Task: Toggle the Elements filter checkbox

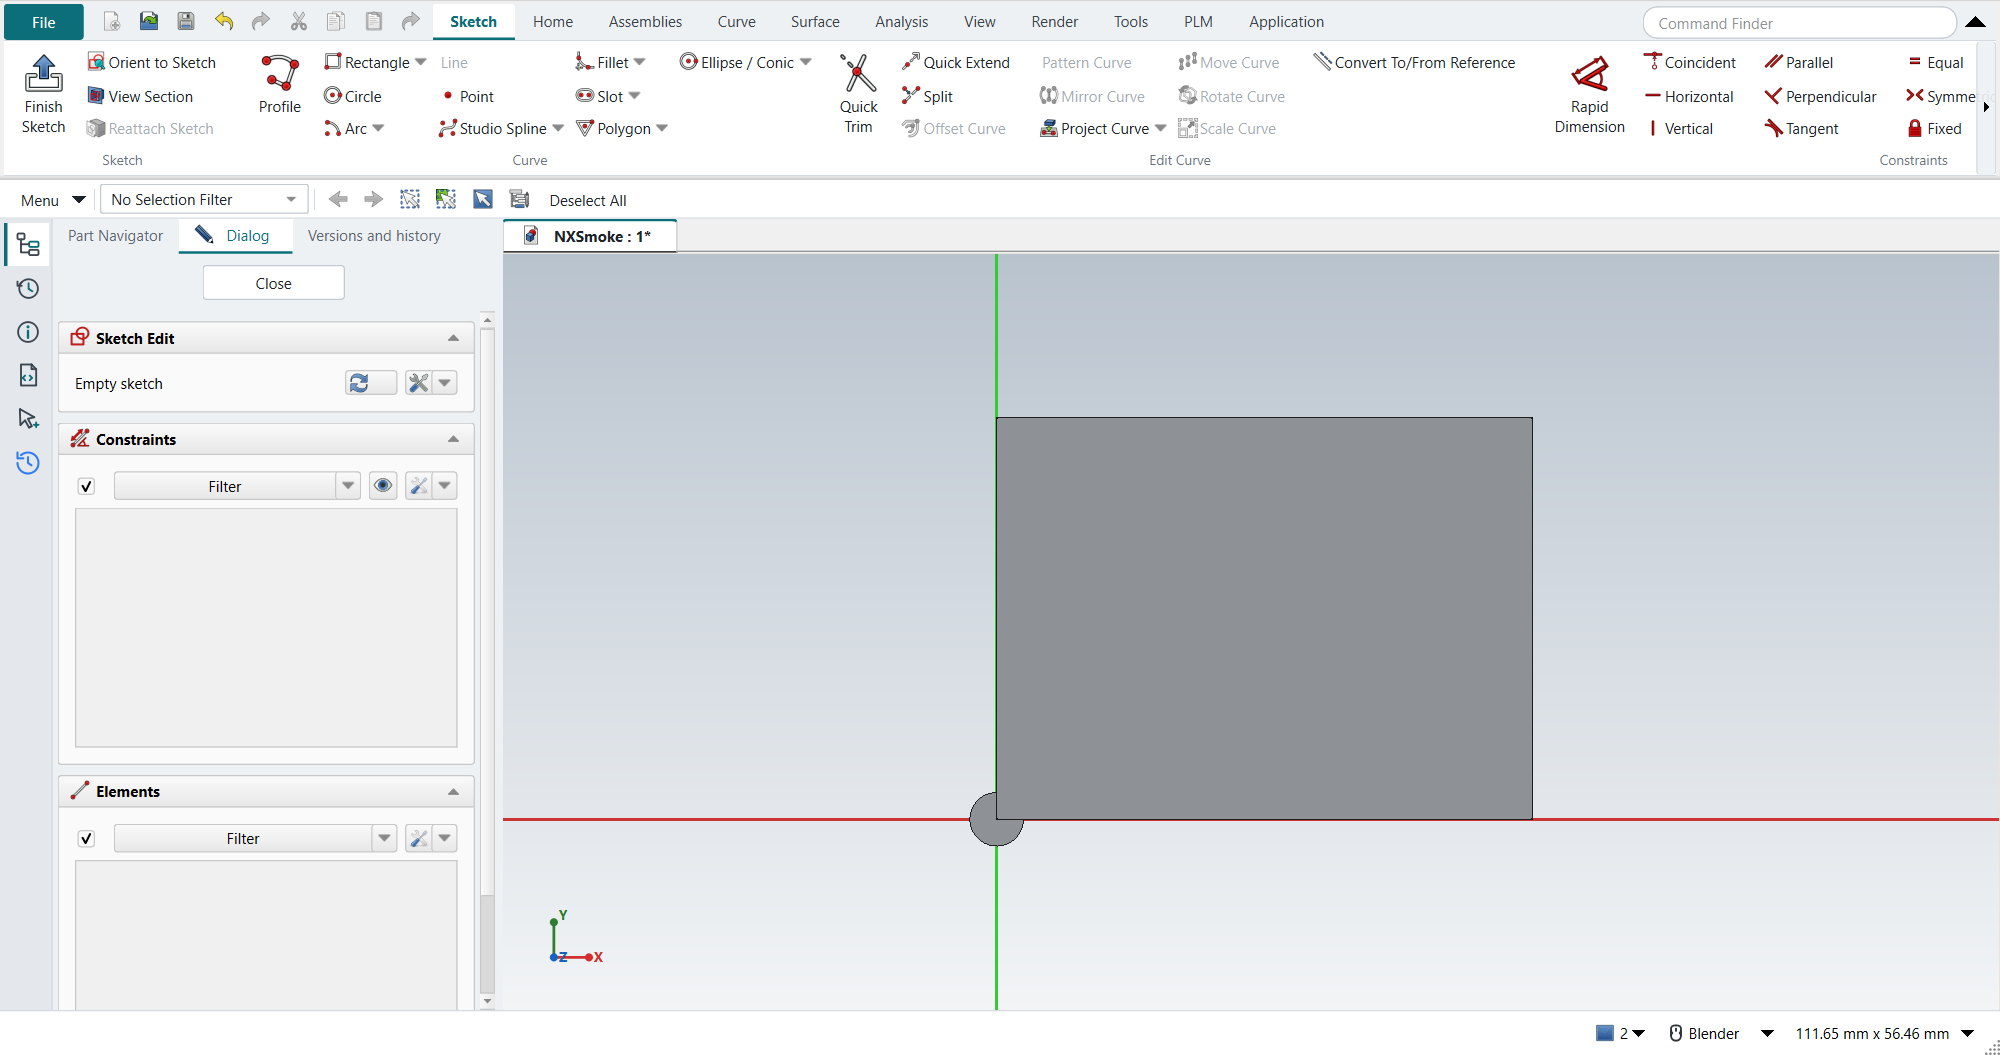Action: pos(87,838)
